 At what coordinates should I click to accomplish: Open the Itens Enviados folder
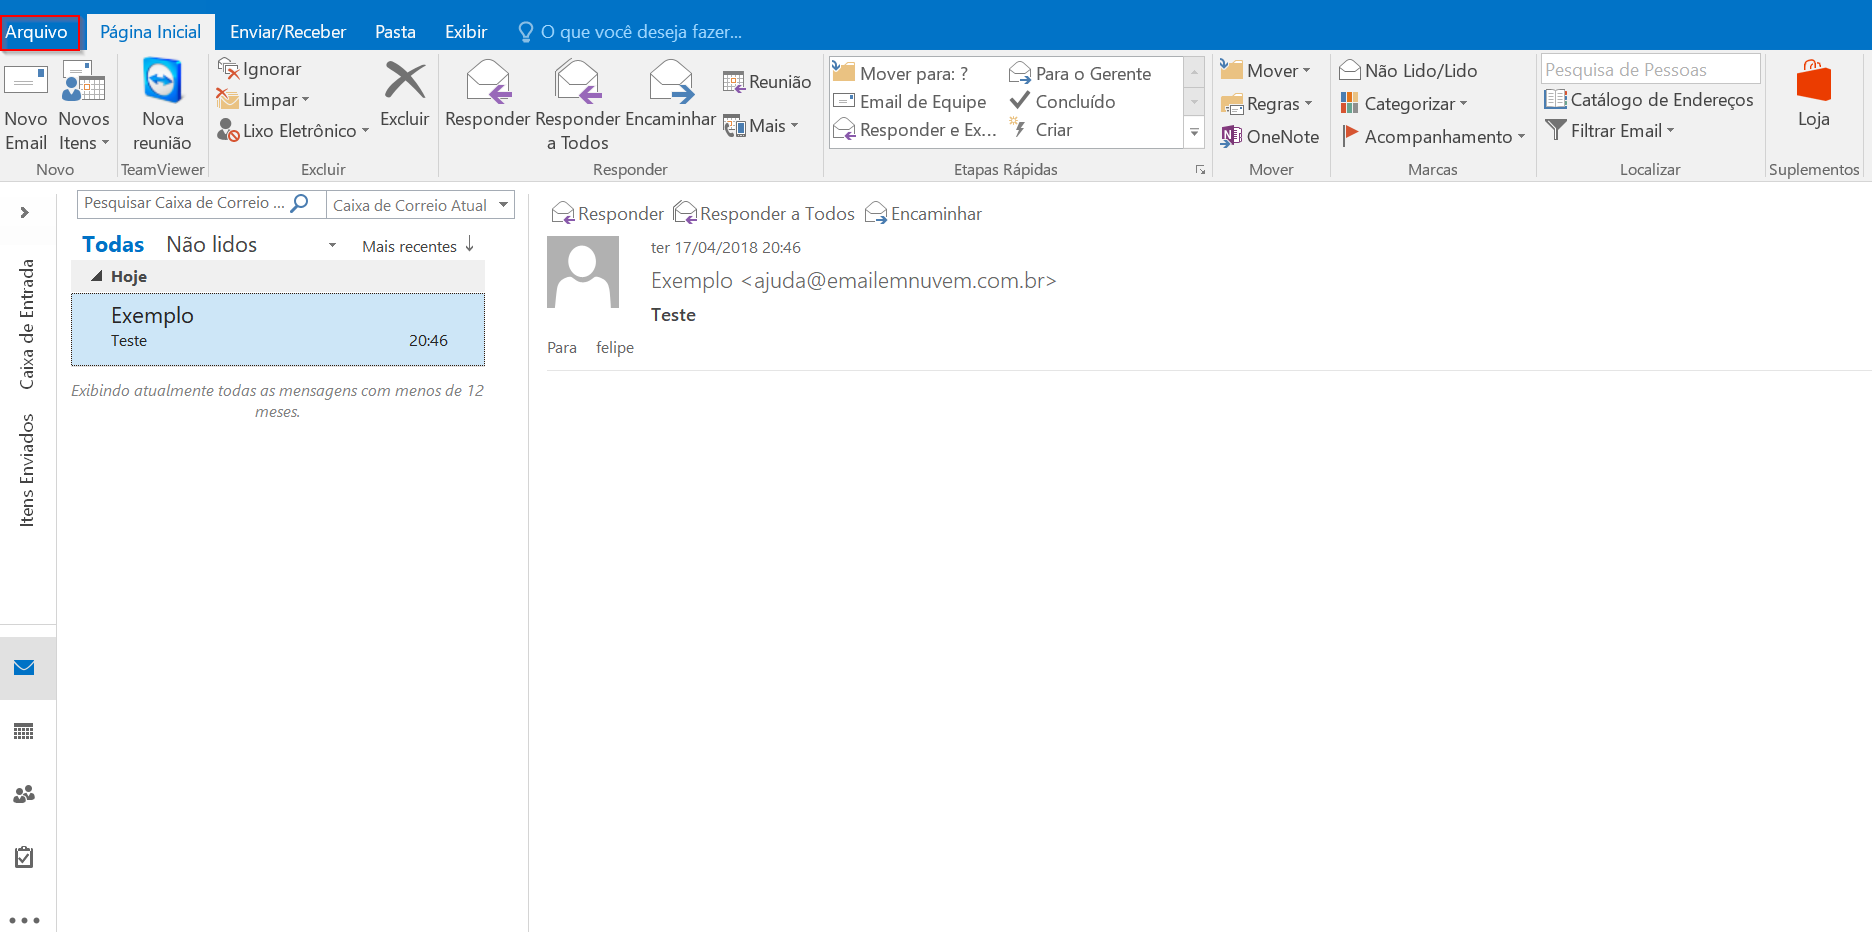(x=27, y=470)
